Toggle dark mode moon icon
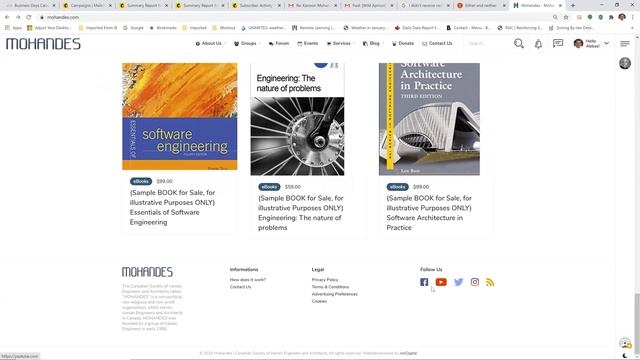Image resolution: width=640 pixels, height=360 pixels. pyautogui.click(x=625, y=356)
